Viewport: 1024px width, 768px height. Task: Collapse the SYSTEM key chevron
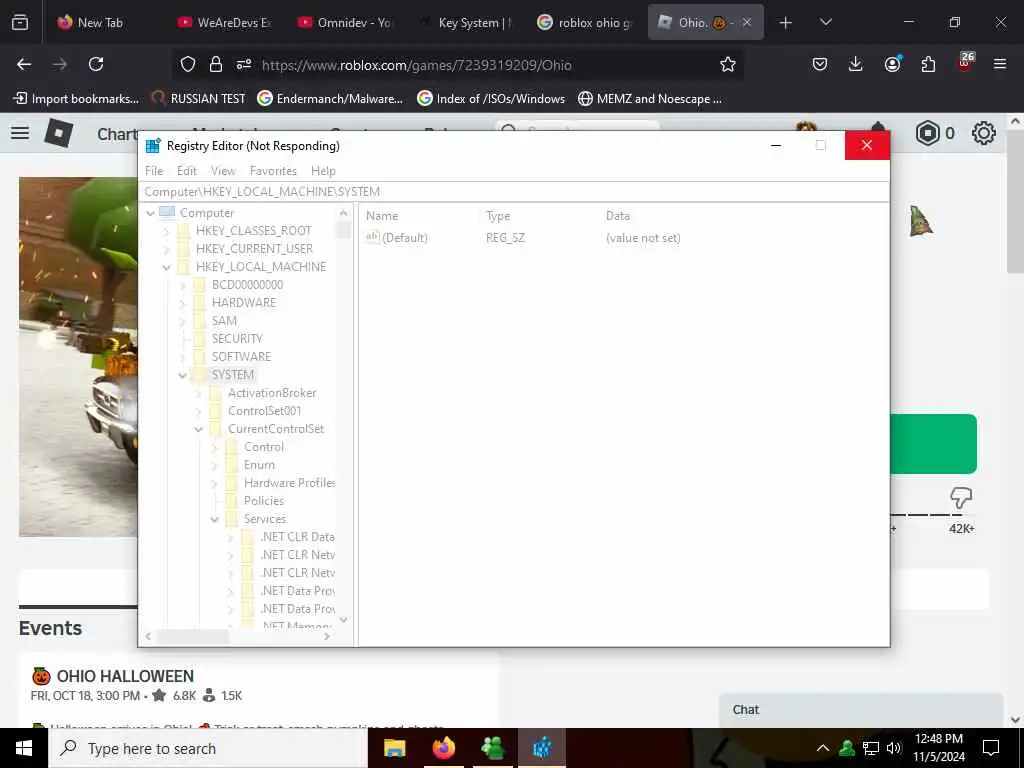(x=183, y=375)
